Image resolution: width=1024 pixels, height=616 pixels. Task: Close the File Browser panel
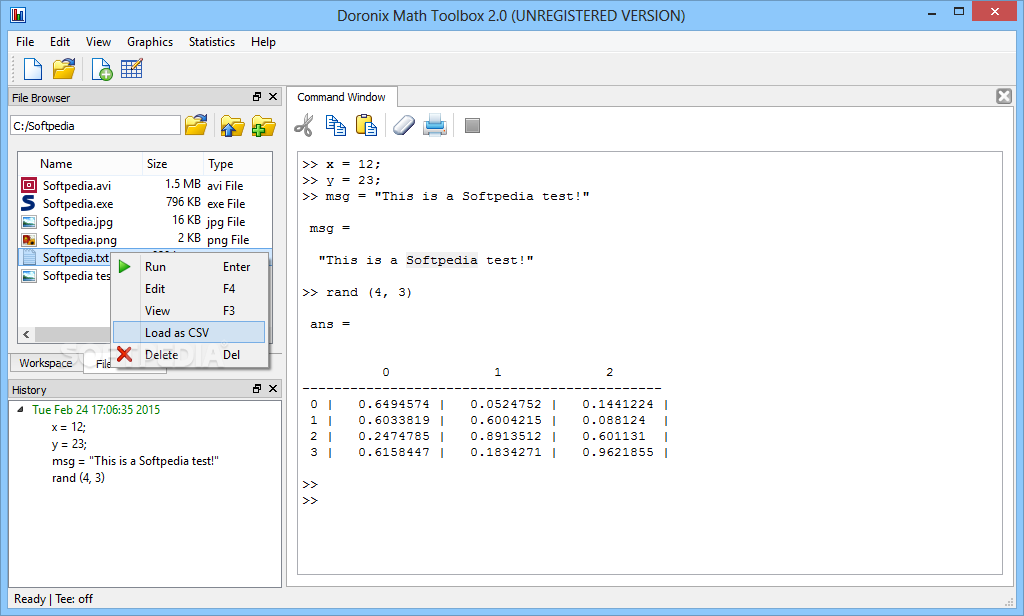273,97
